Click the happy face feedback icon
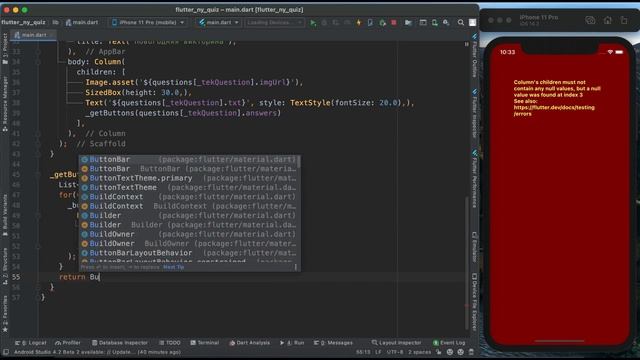The image size is (640, 360). (x=449, y=352)
